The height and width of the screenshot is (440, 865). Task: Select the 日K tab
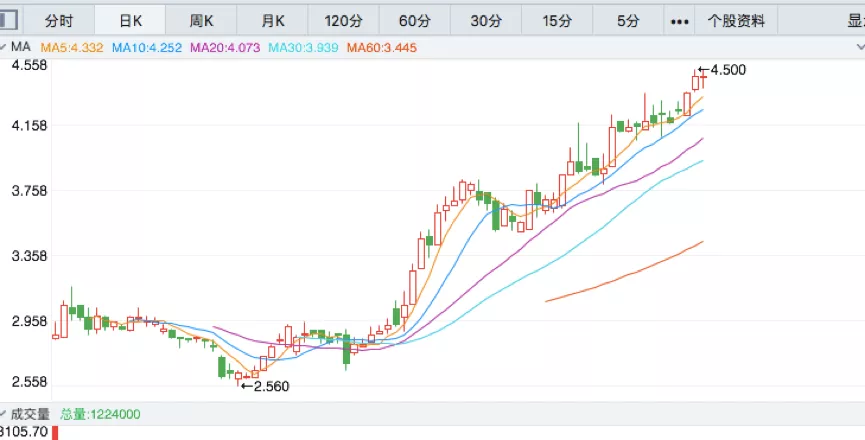coord(130,22)
